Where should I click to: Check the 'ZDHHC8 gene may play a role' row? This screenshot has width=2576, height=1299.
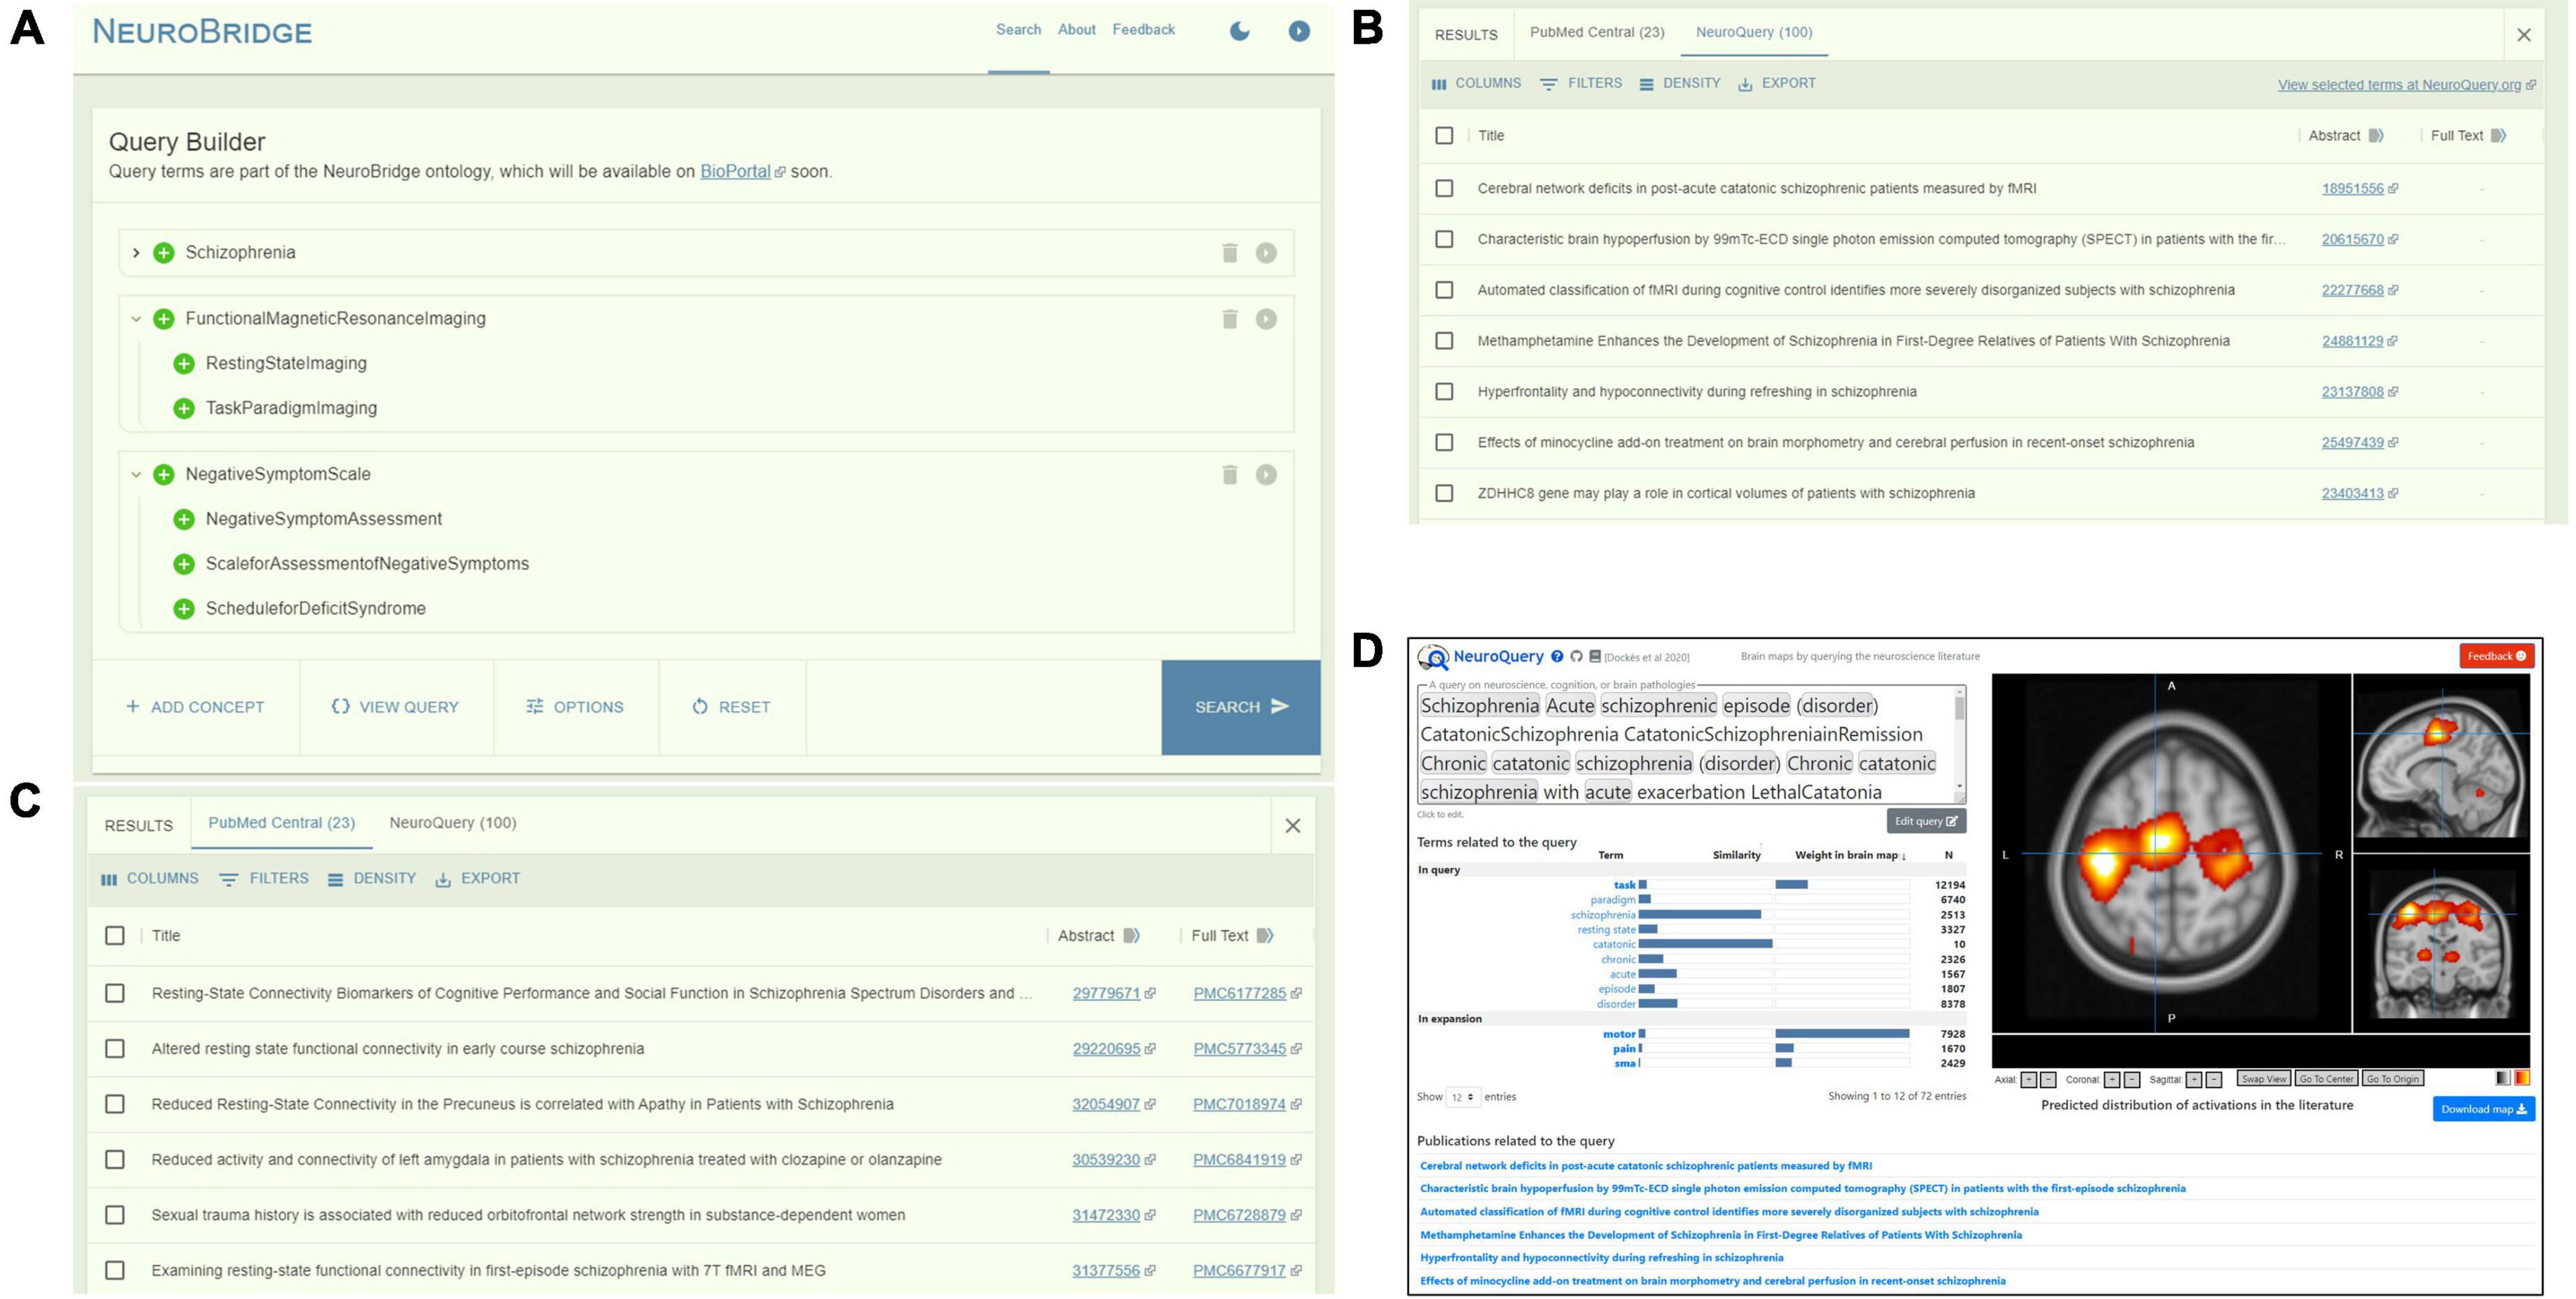click(x=1444, y=493)
